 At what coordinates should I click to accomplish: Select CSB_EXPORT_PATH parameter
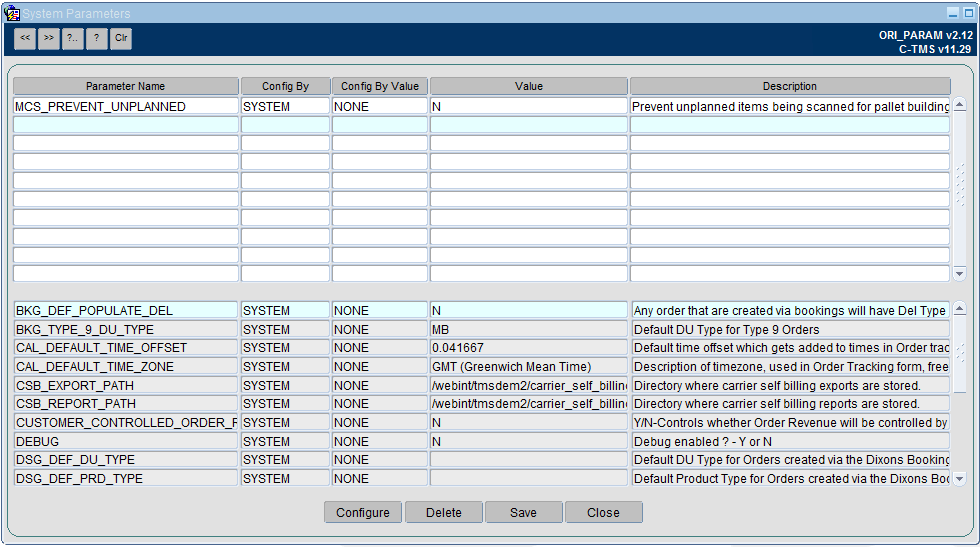(126, 385)
